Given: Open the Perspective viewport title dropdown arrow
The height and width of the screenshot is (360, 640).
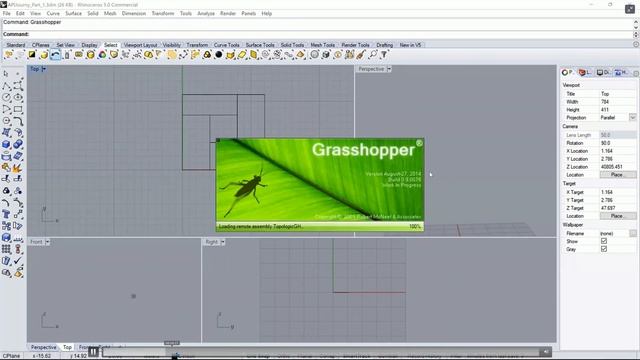Looking at the screenshot, I should (x=389, y=69).
